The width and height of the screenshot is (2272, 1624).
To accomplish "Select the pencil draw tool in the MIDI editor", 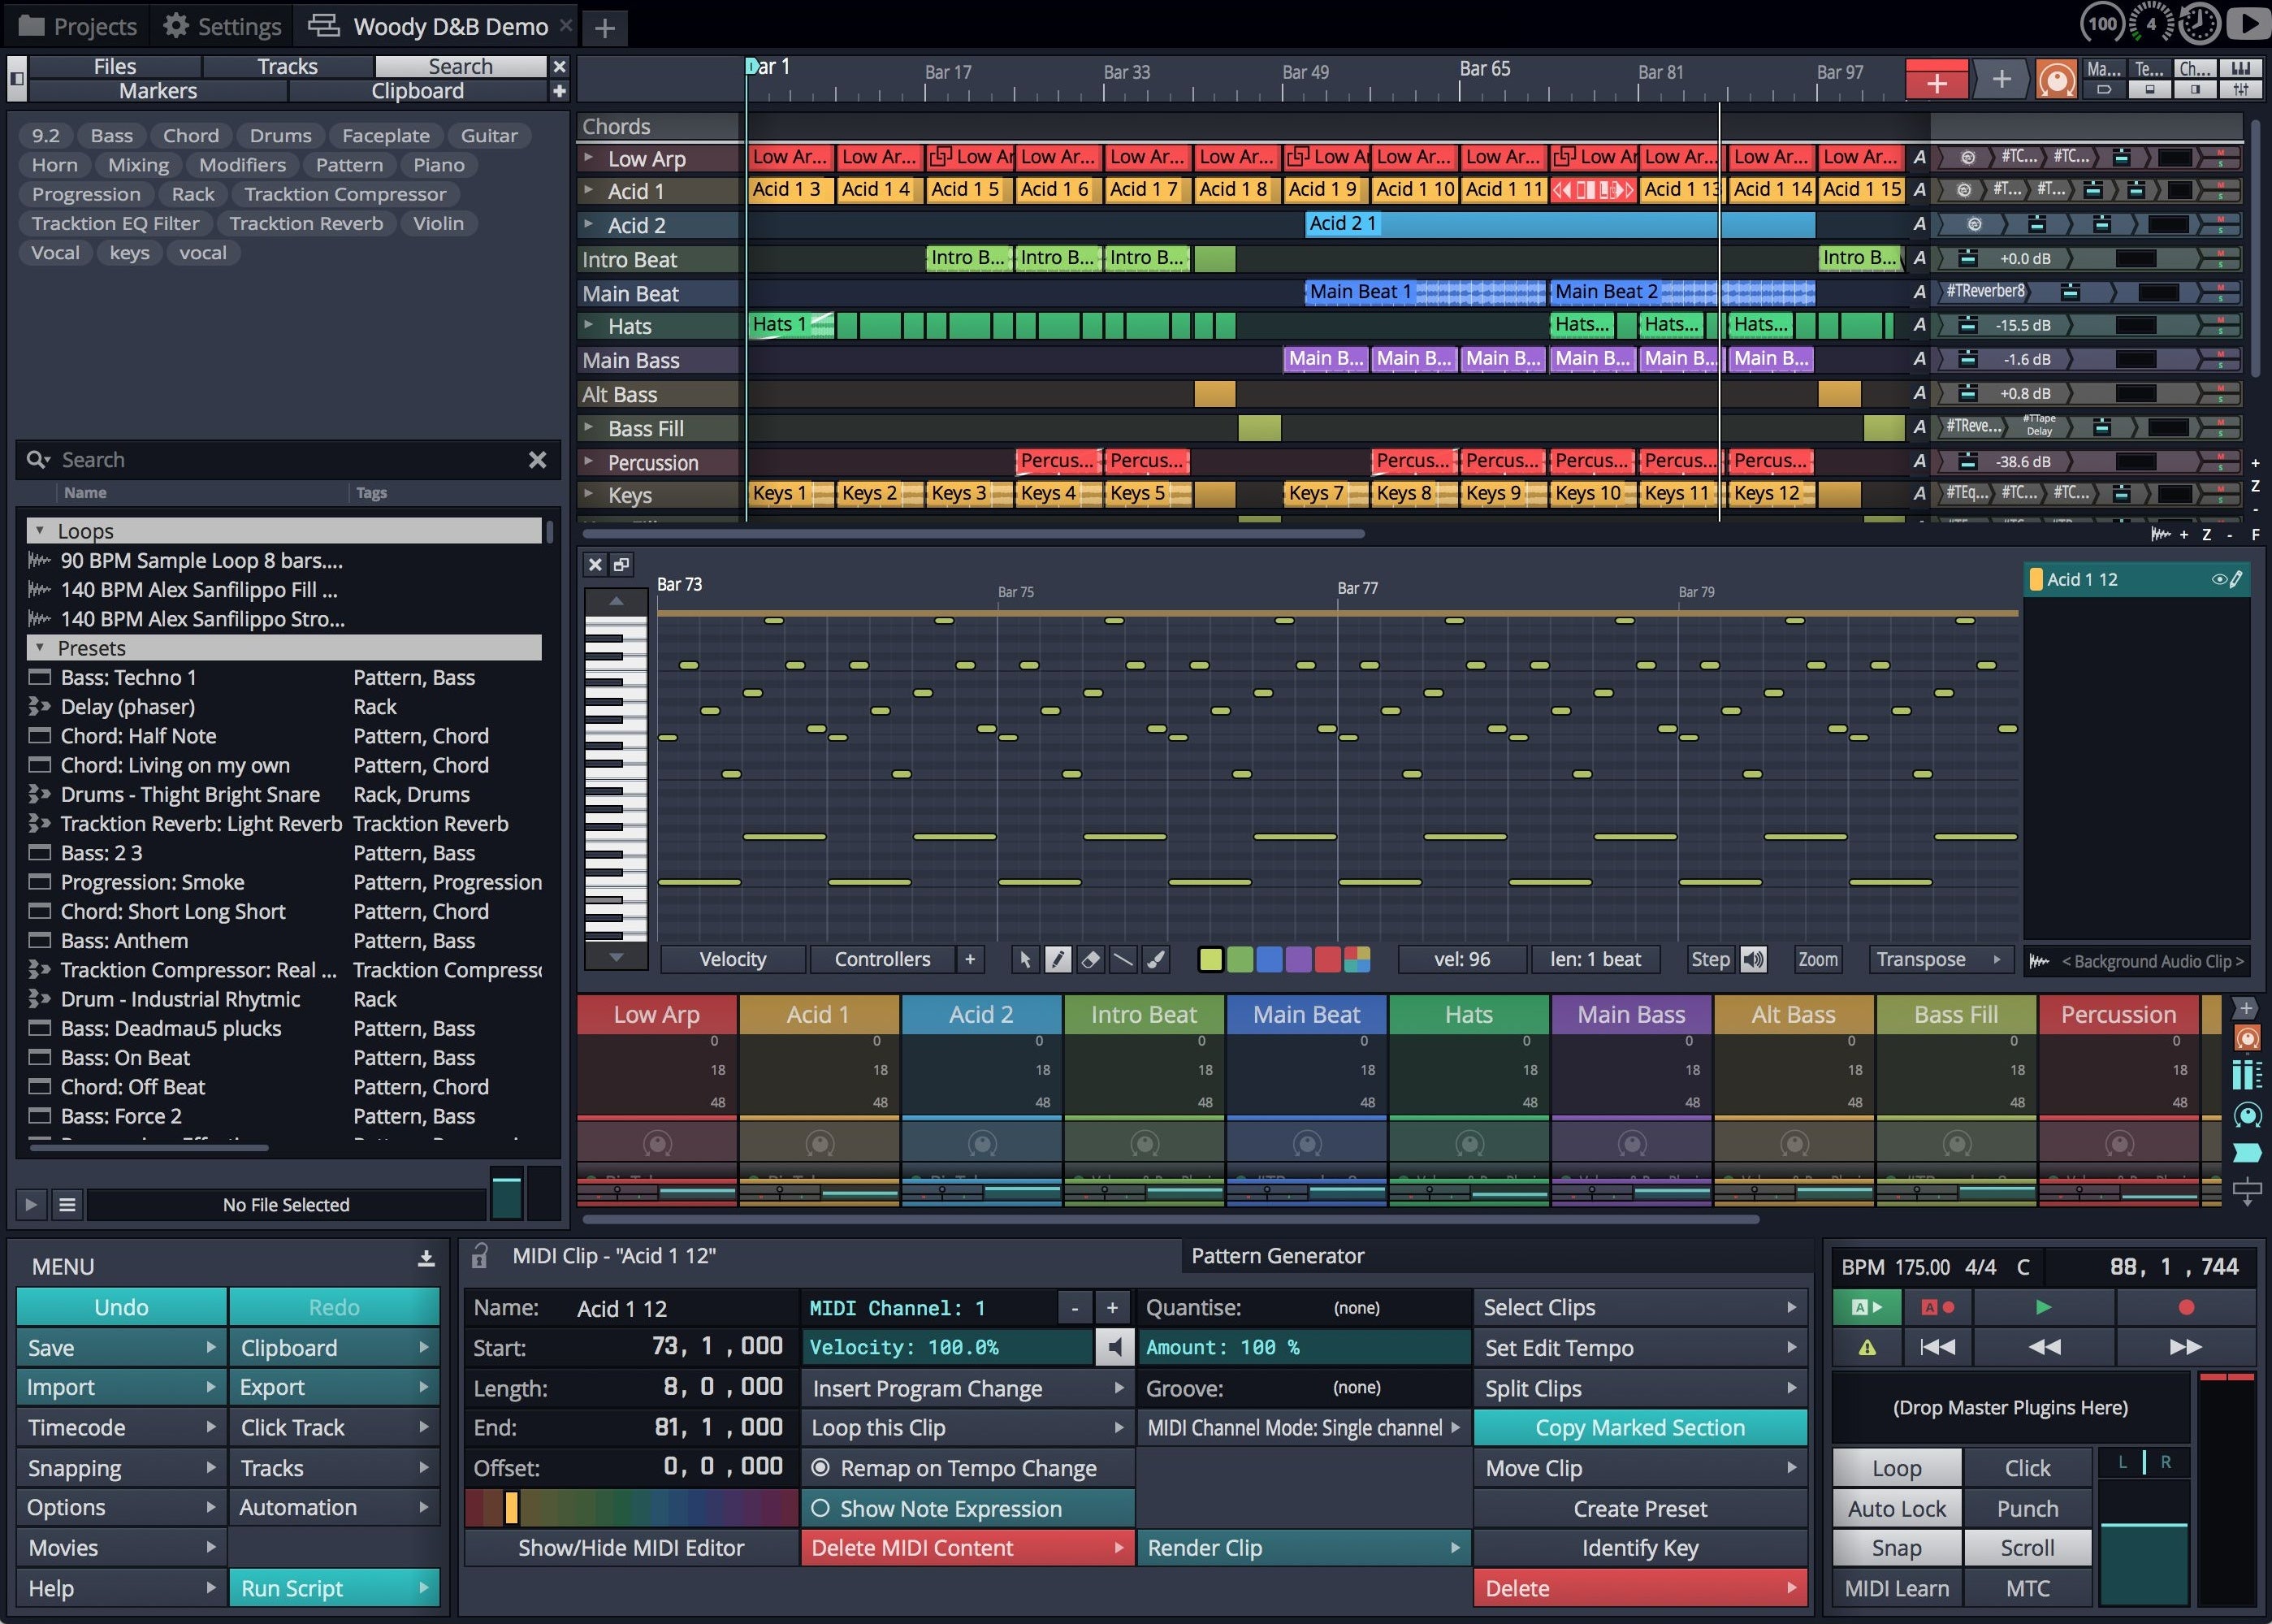I will point(1057,960).
